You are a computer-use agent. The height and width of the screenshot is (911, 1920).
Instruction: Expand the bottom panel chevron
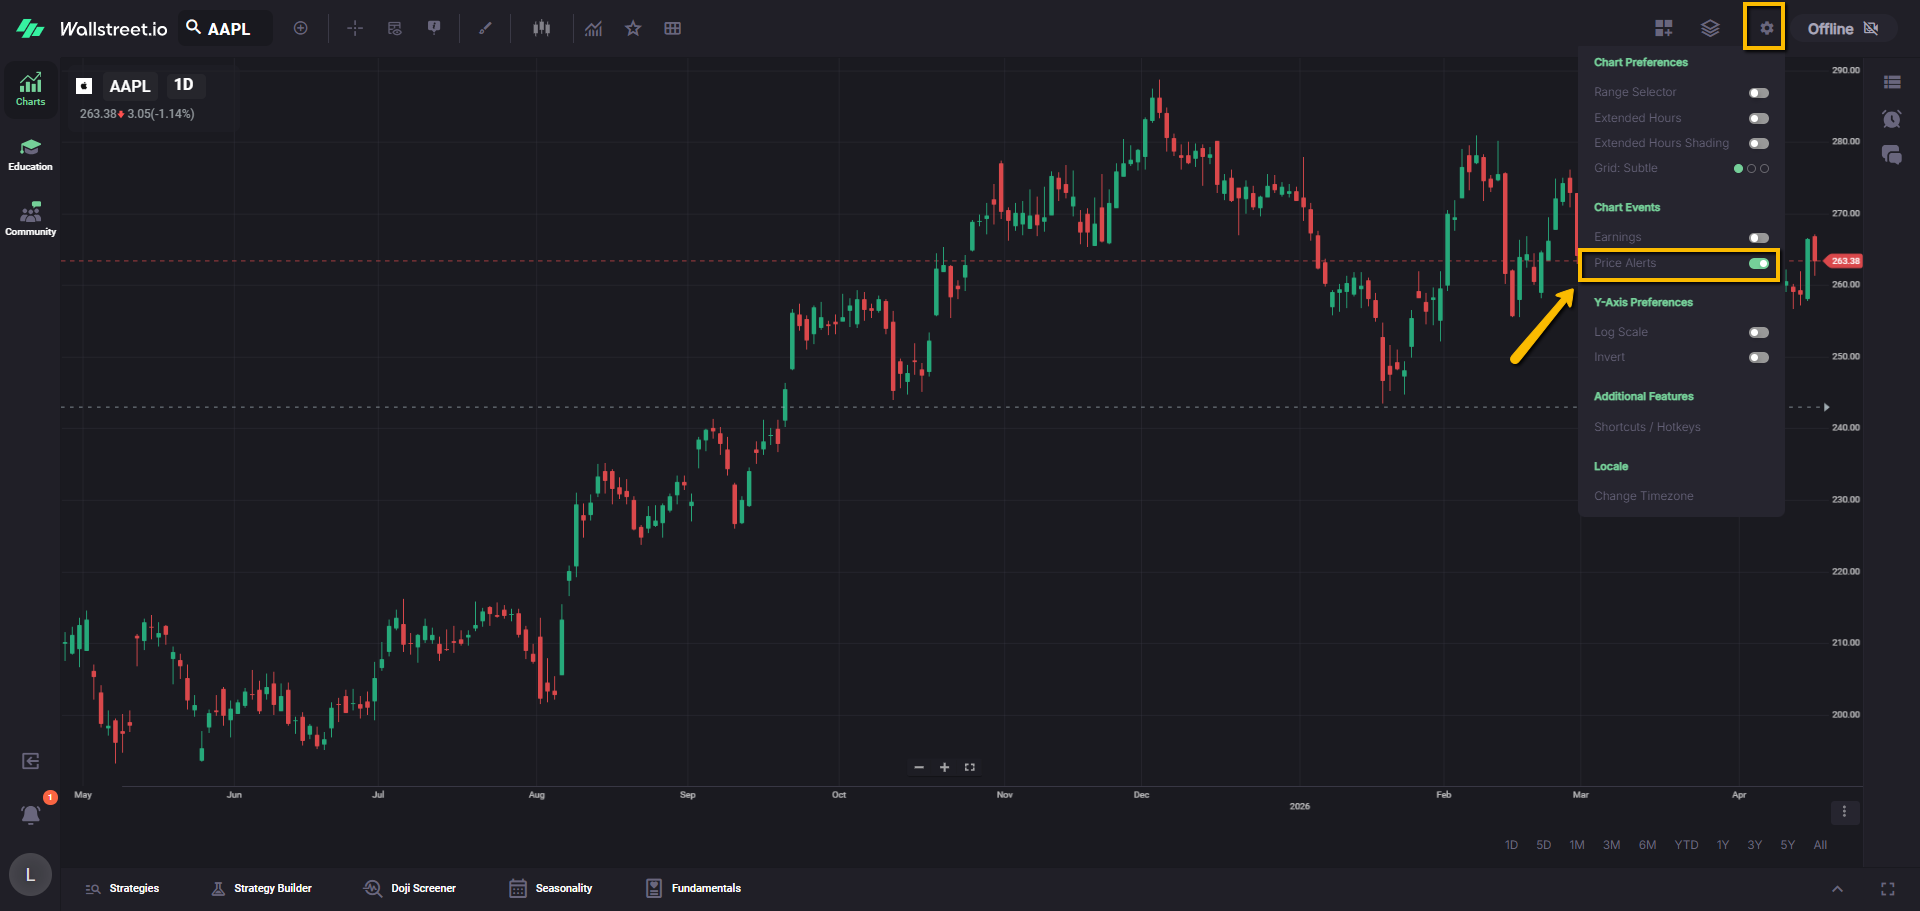[1837, 889]
